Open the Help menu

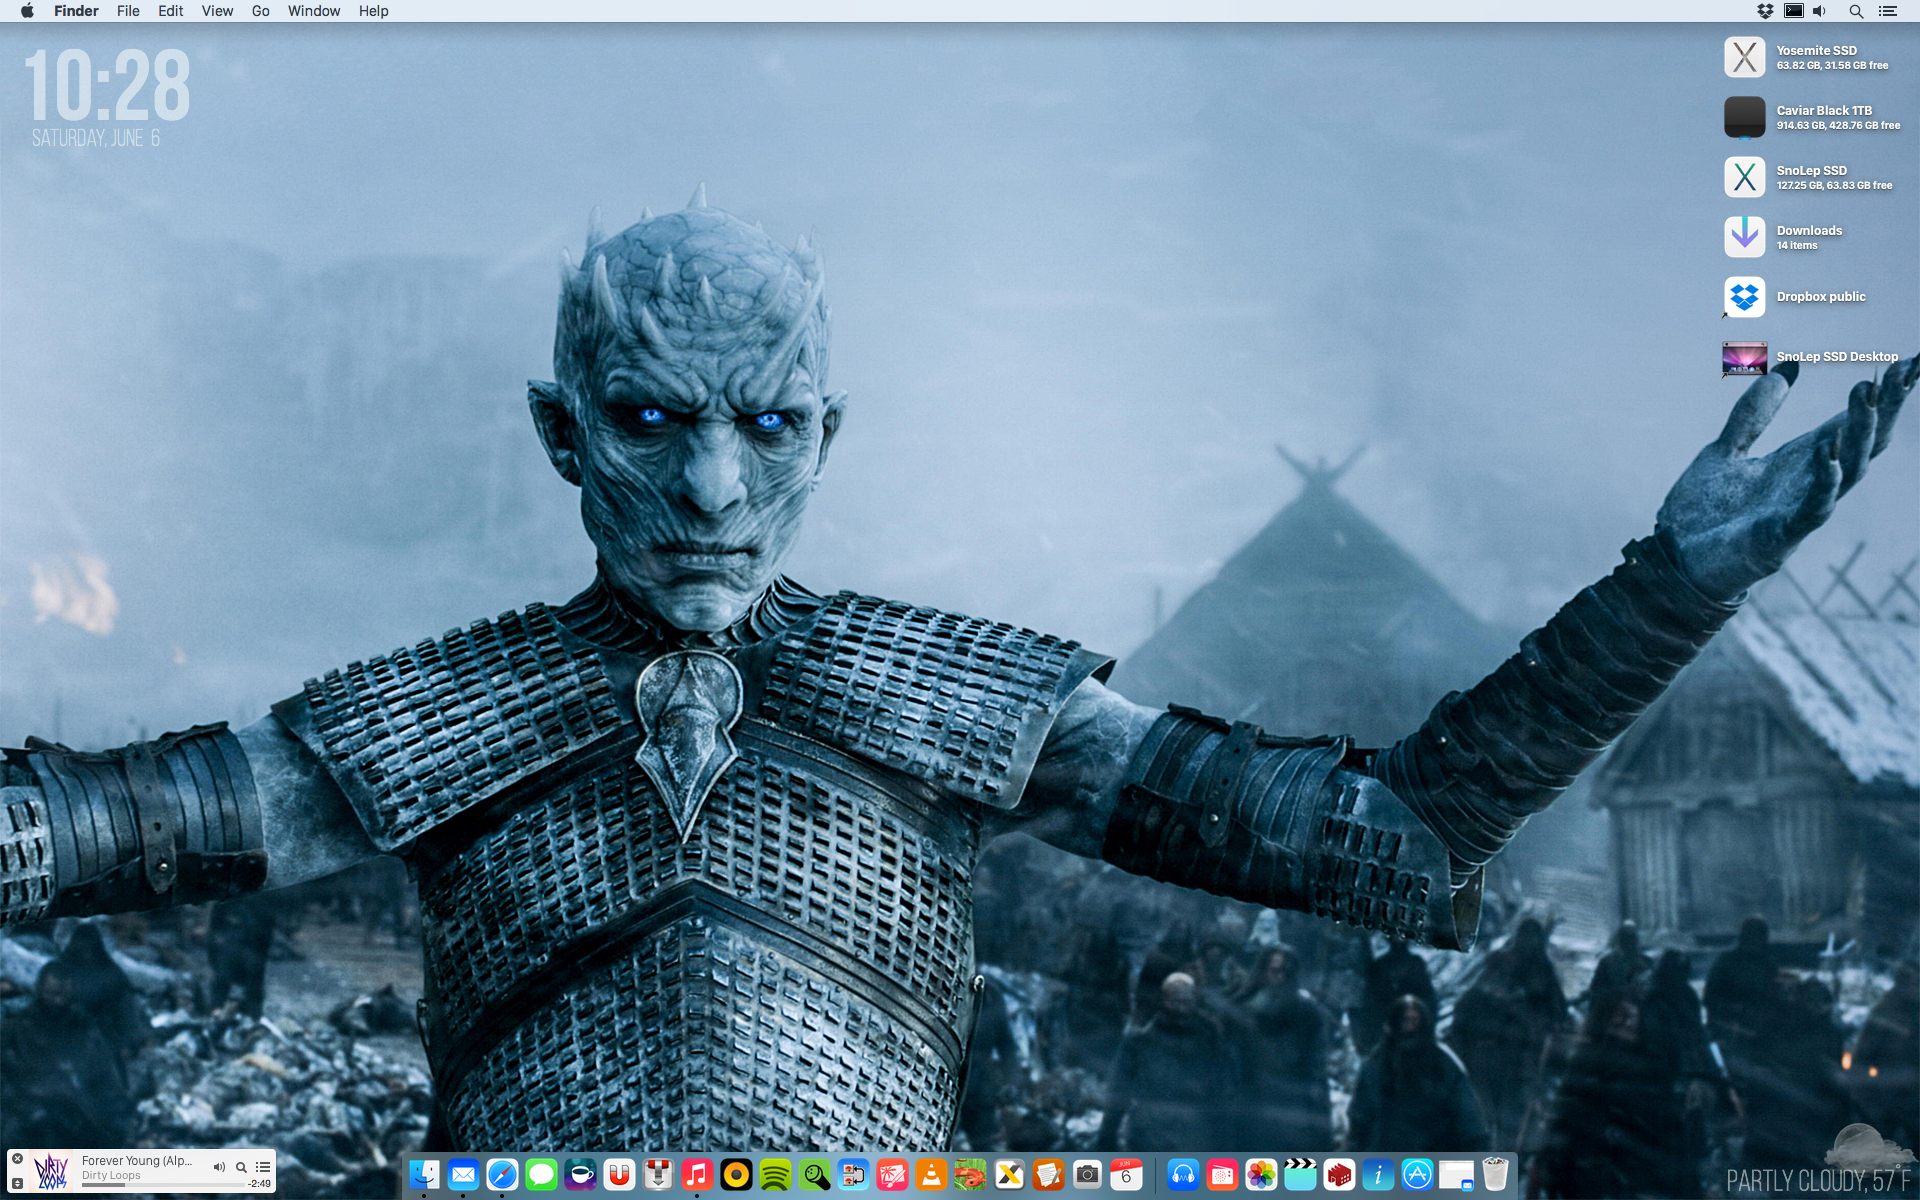373,11
